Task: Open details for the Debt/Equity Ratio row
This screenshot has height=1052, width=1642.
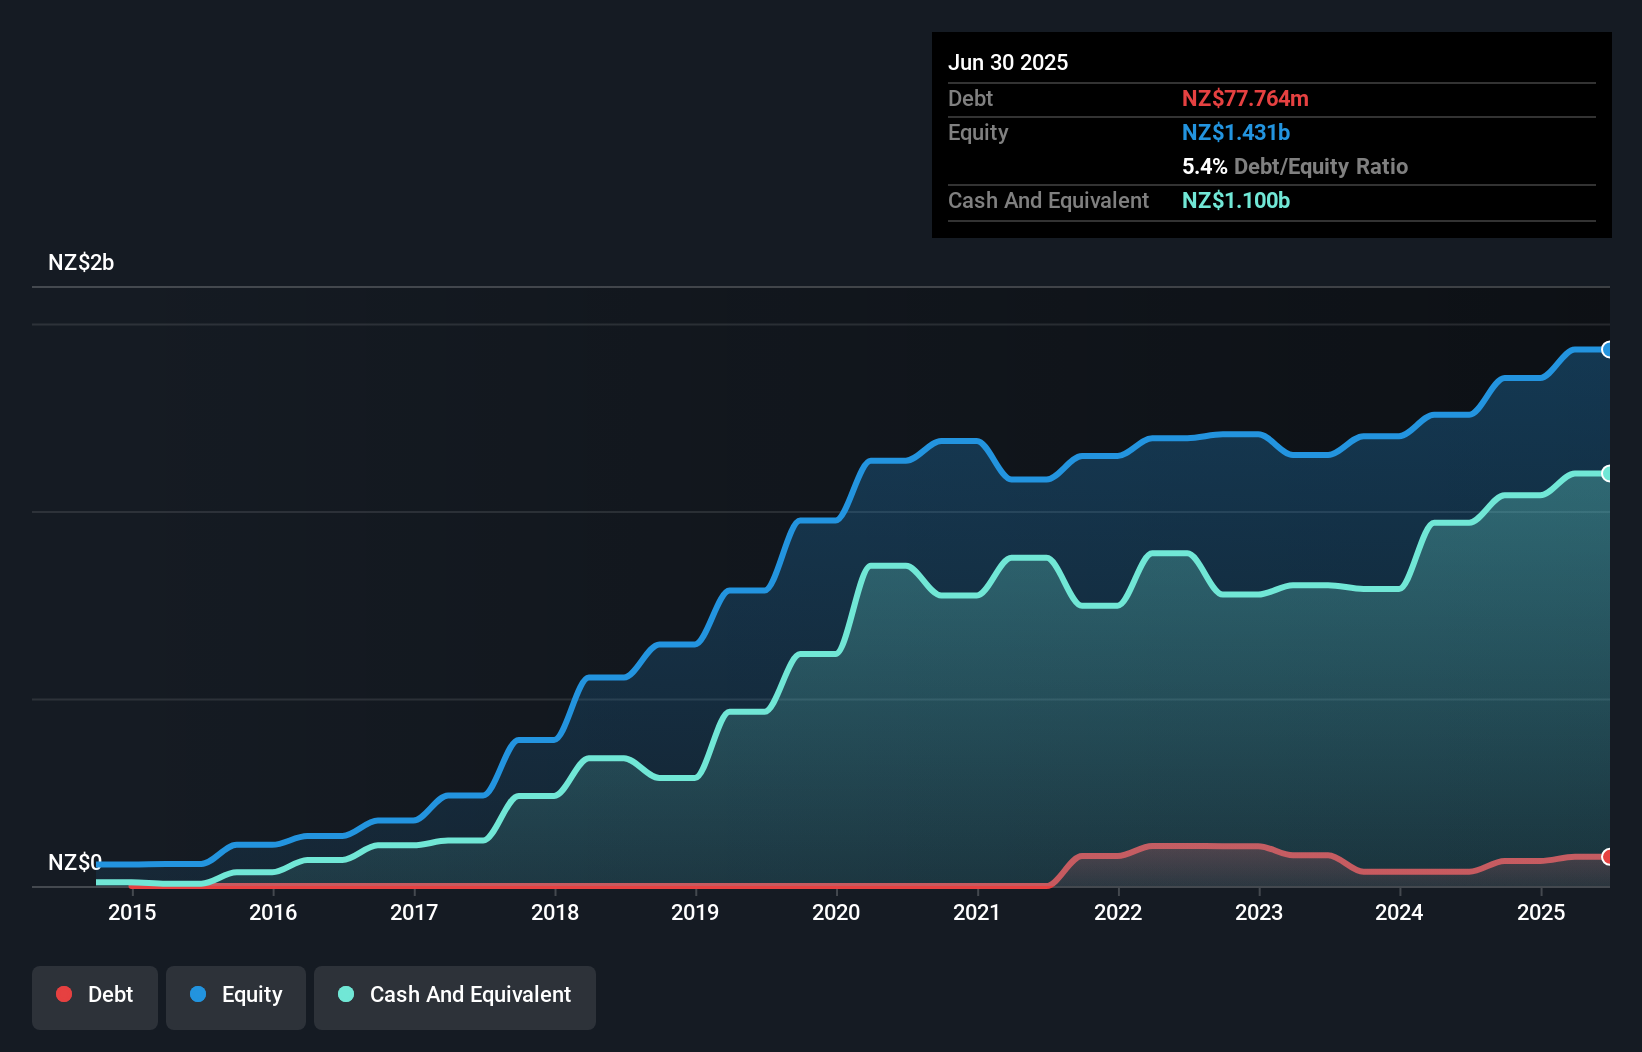Action: tap(1295, 166)
